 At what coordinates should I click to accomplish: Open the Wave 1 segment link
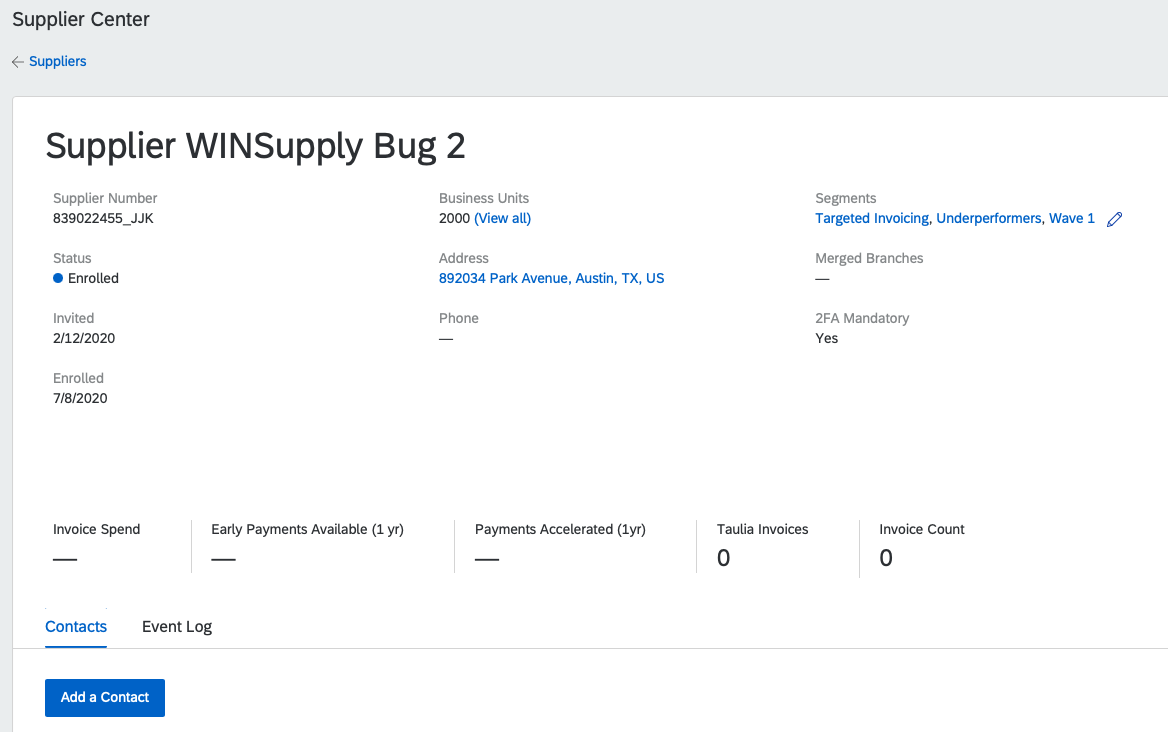tap(1072, 218)
